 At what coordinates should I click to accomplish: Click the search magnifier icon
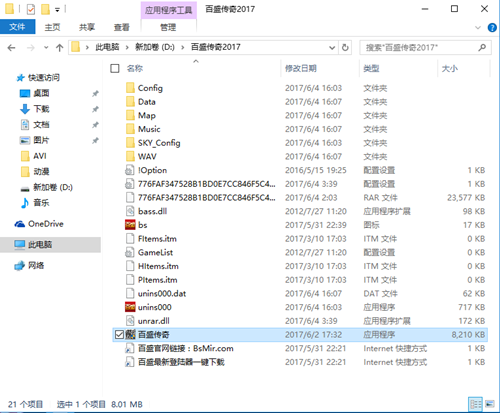click(x=482, y=48)
